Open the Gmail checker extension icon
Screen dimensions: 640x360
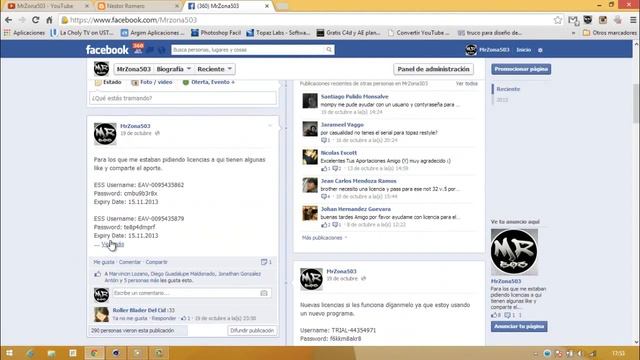tap(573, 20)
